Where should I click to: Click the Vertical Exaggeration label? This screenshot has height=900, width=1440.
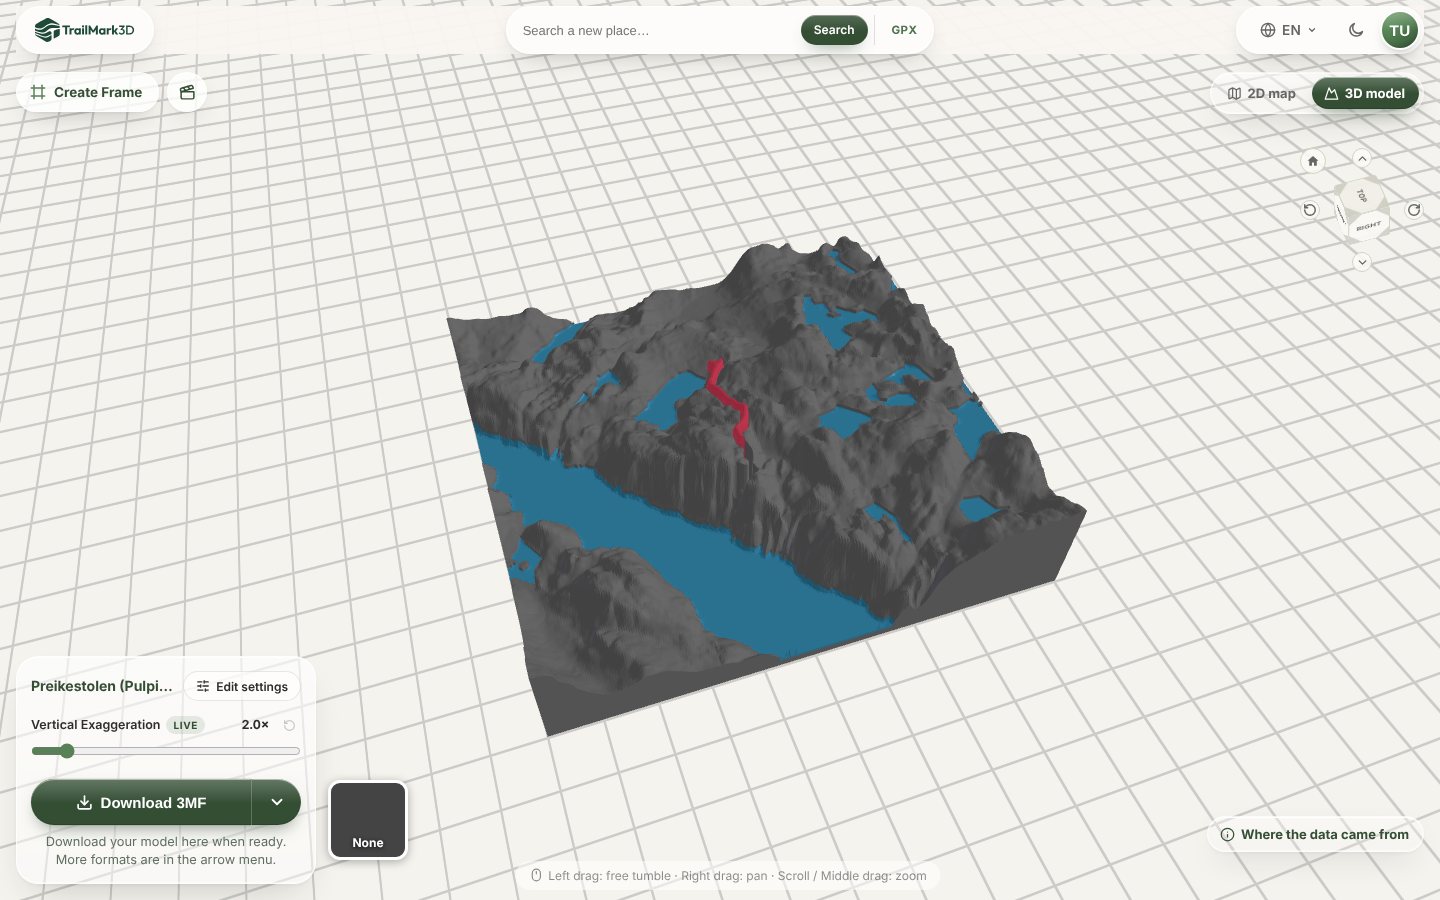tap(96, 725)
